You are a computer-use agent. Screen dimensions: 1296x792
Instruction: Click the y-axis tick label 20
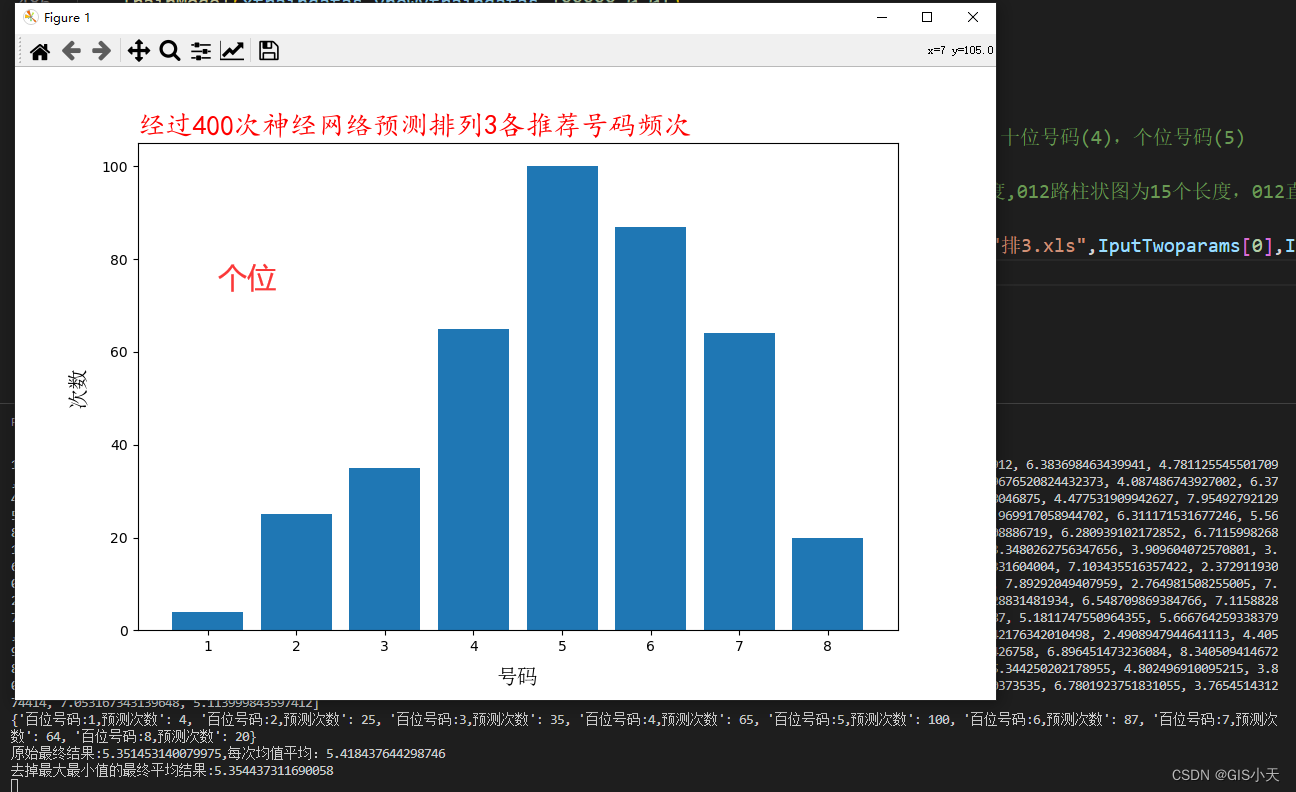coord(121,538)
